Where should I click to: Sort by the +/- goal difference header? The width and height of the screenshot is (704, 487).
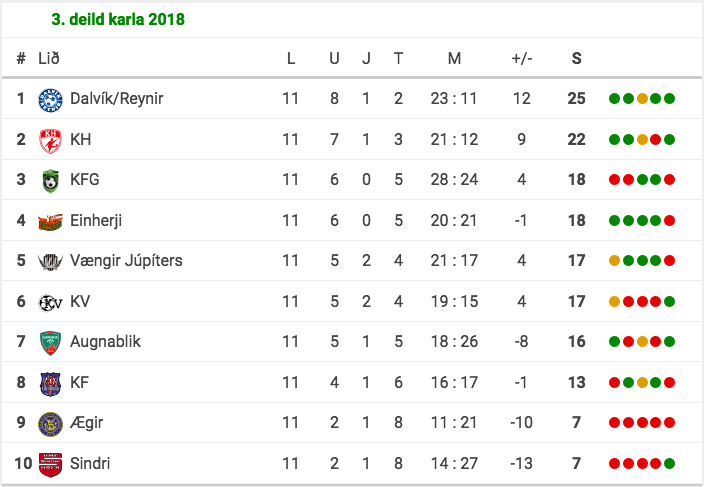pyautogui.click(x=522, y=58)
